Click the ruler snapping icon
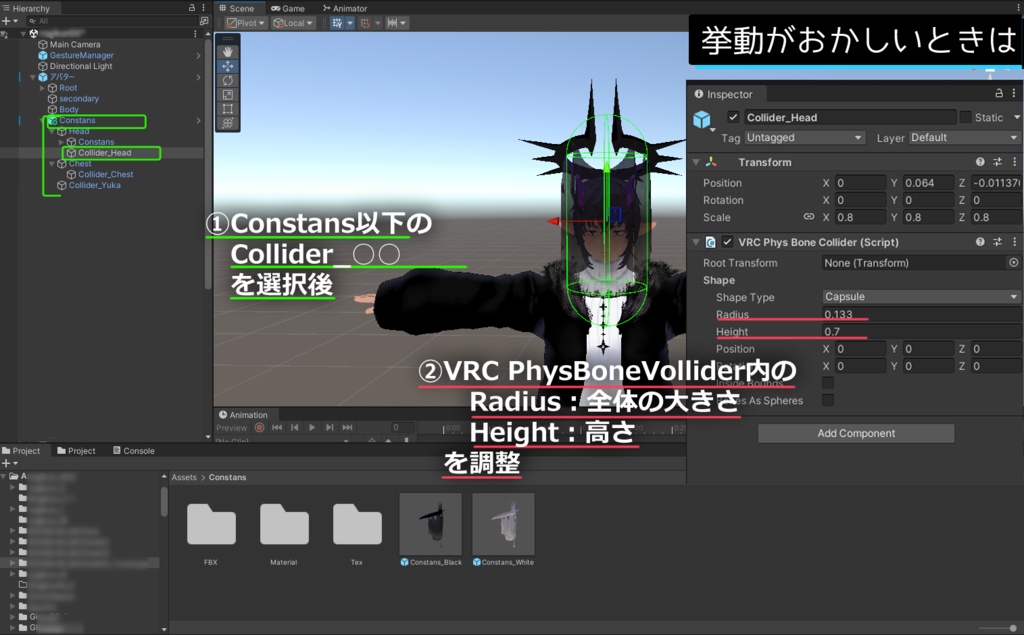 pos(392,23)
